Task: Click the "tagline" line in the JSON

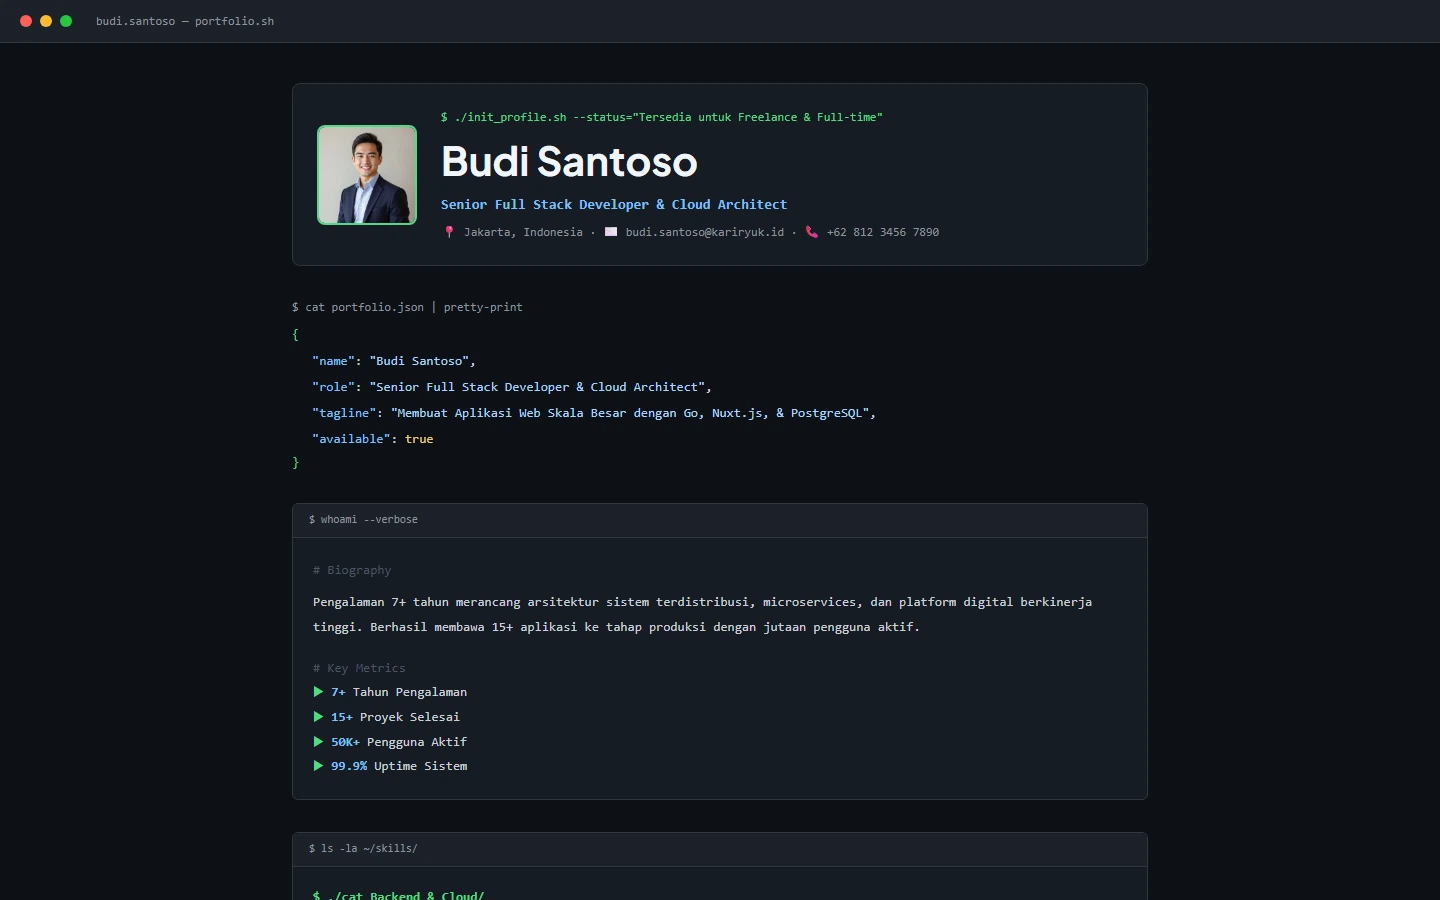Action: 594,413
